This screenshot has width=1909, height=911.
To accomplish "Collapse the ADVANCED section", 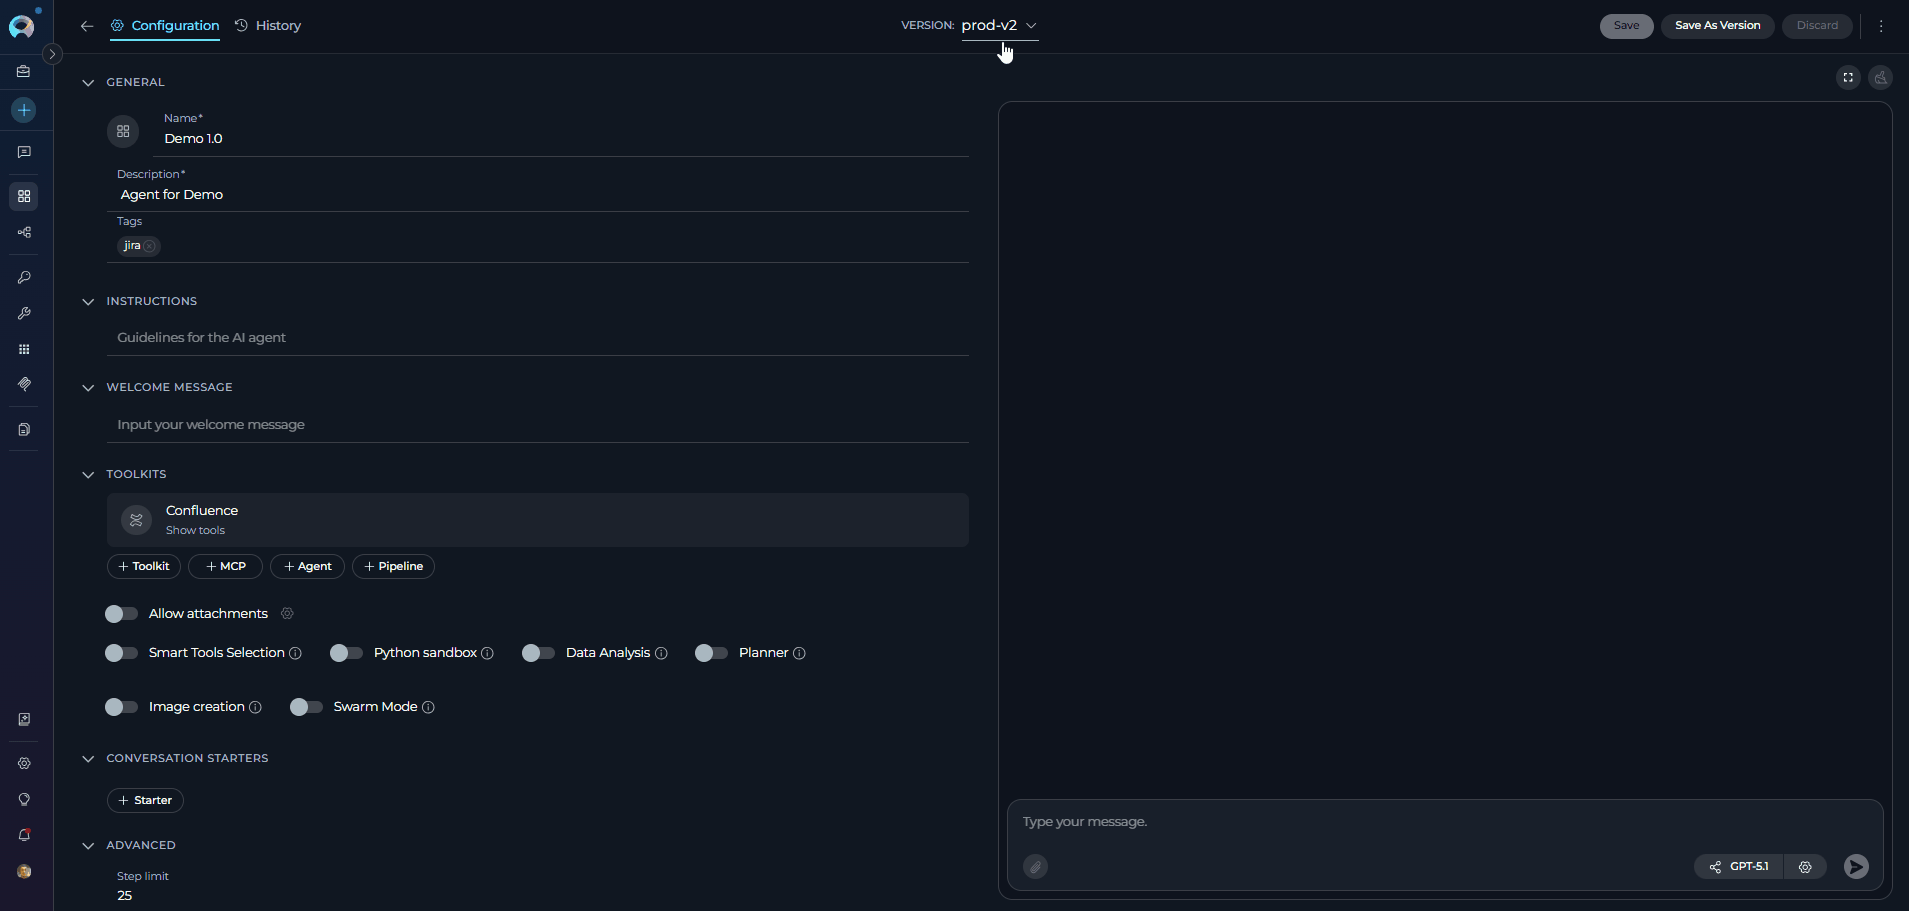I will 88,846.
